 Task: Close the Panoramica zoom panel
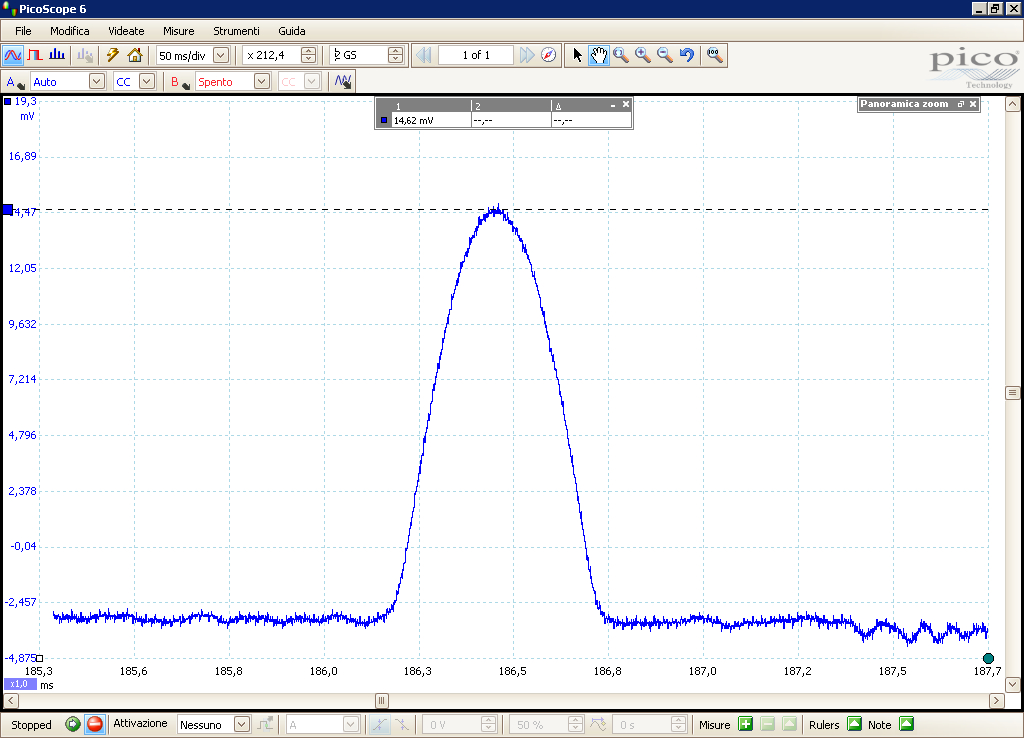pyautogui.click(x=973, y=104)
